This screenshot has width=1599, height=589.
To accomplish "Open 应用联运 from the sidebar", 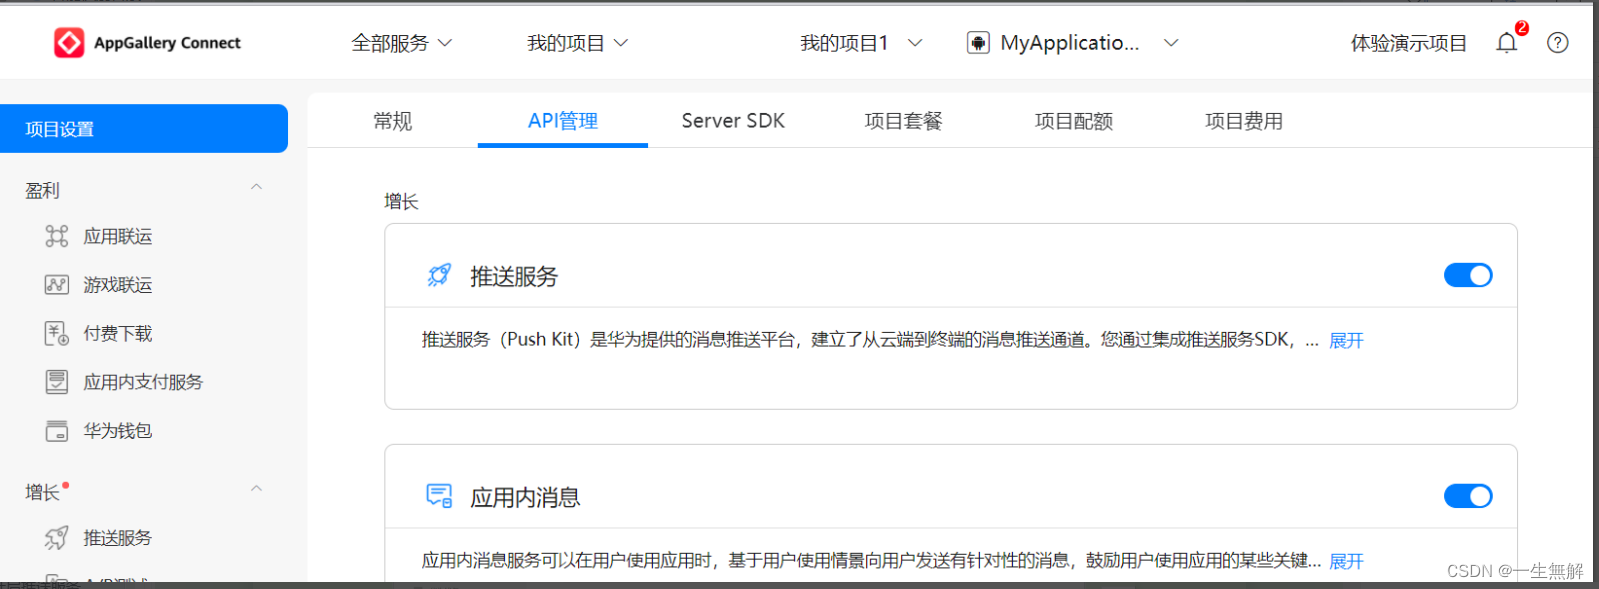I will click(118, 236).
